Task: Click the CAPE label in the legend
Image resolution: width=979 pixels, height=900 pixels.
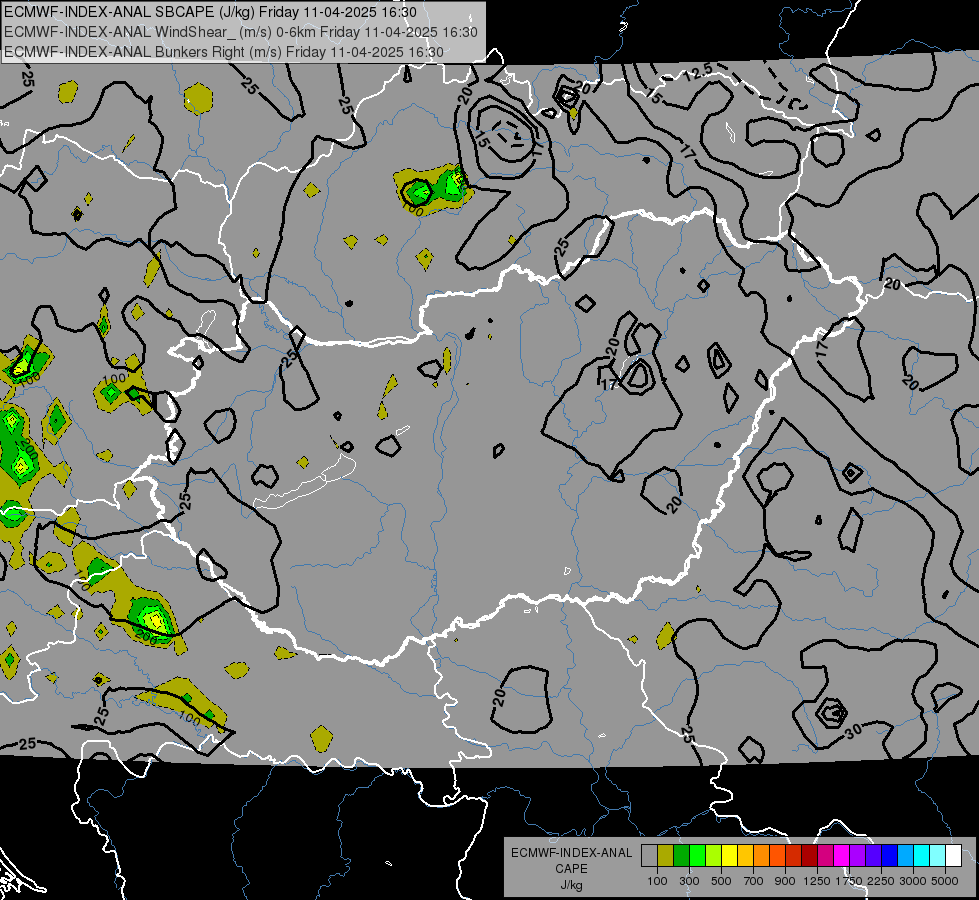Action: pyautogui.click(x=571, y=869)
